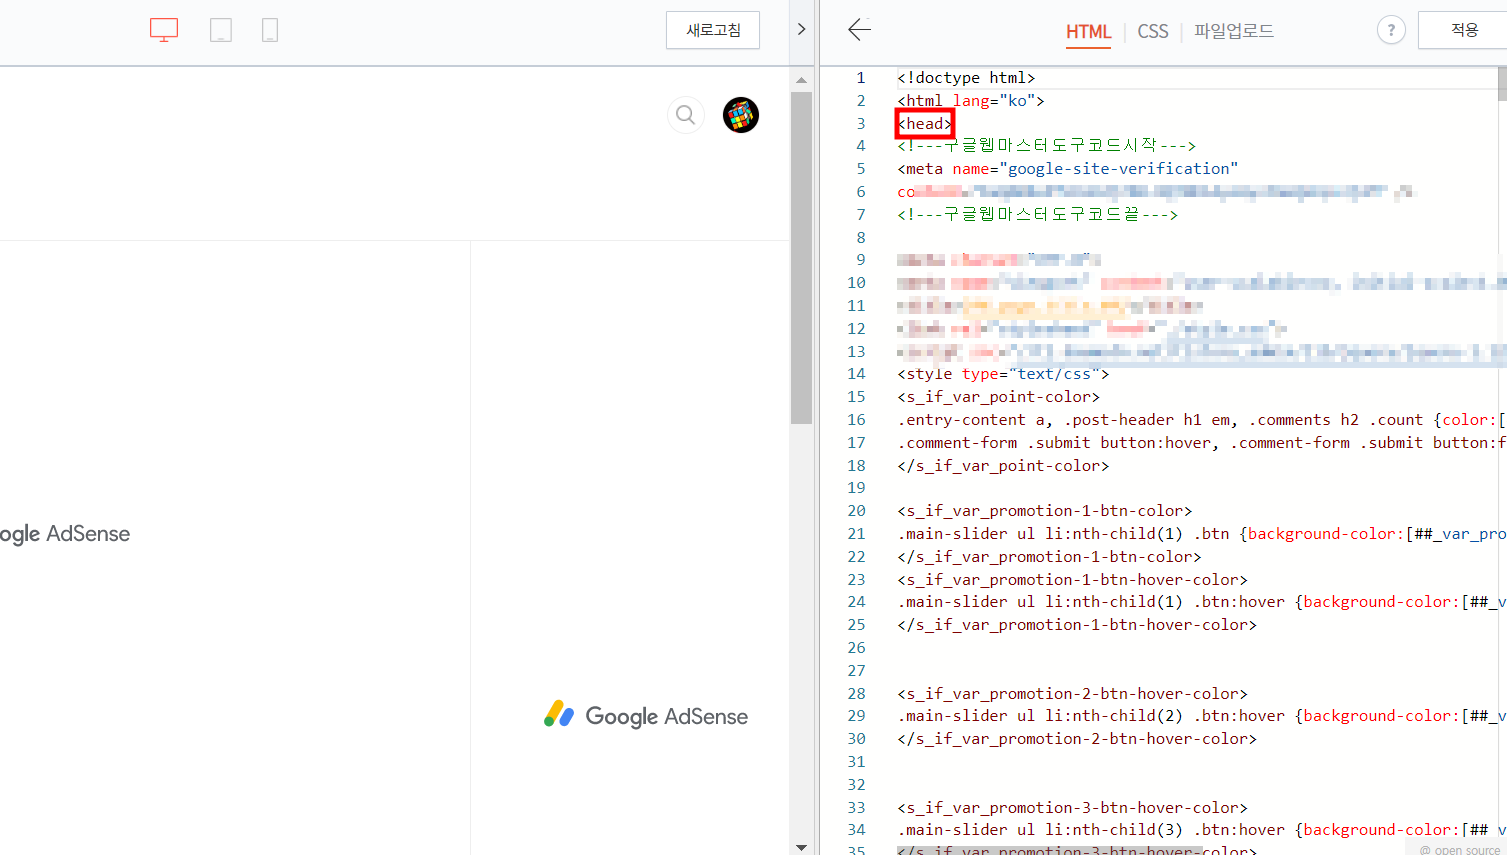Click line number 1 in gutter
The width and height of the screenshot is (1507, 855).
point(860,77)
